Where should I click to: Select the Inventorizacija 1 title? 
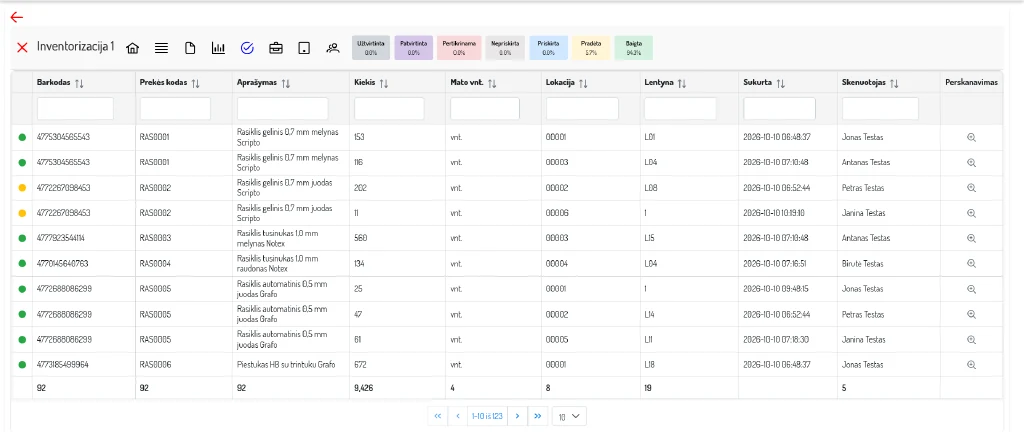[76, 47]
